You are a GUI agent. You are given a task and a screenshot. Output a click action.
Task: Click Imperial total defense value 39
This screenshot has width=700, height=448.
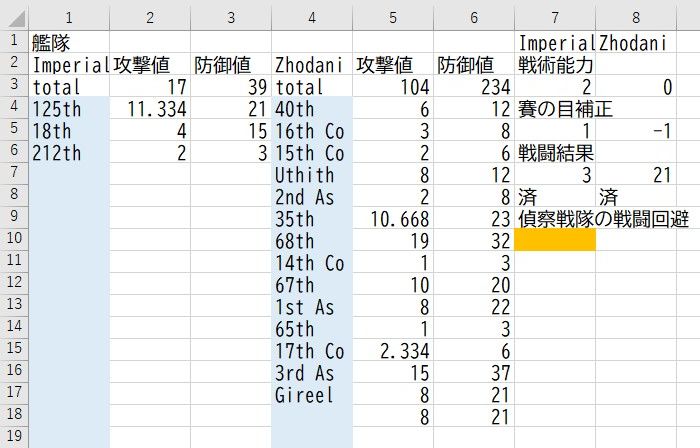coord(231,86)
